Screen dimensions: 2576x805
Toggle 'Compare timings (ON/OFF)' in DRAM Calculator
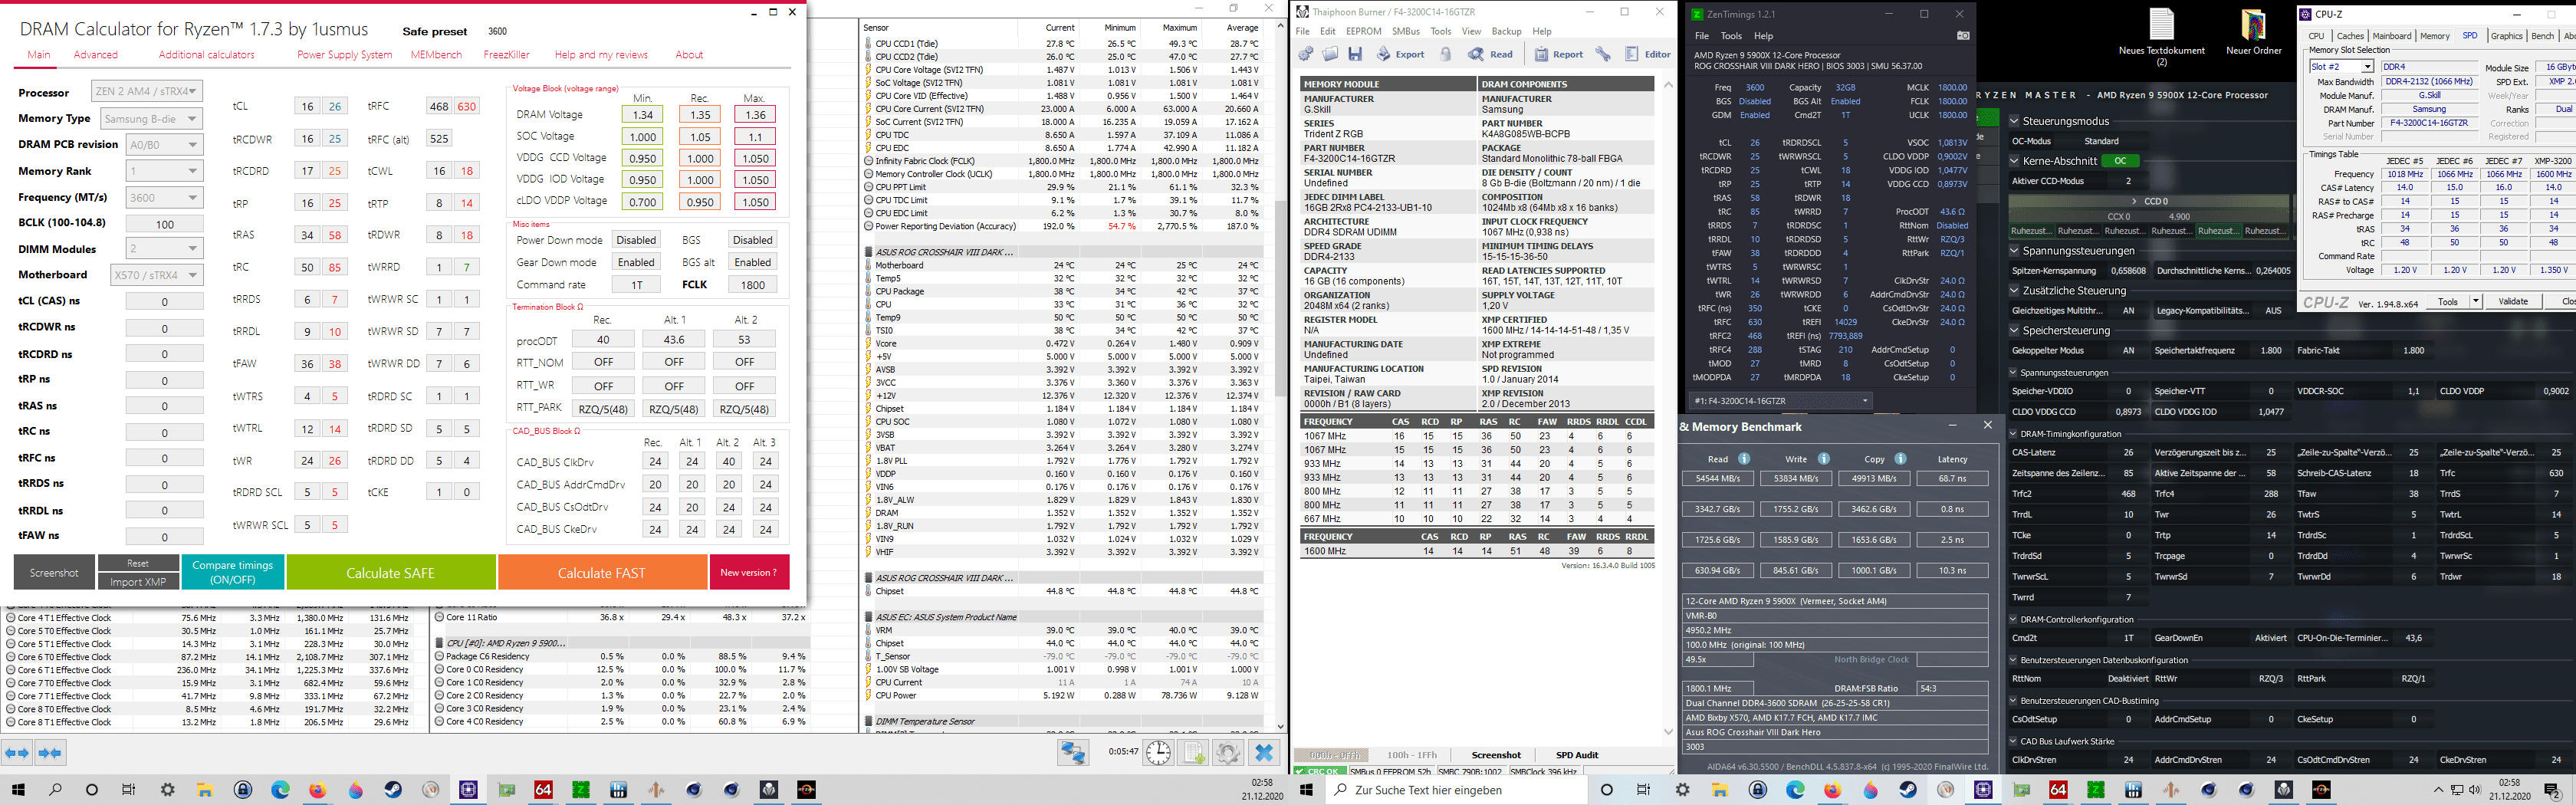(x=233, y=572)
